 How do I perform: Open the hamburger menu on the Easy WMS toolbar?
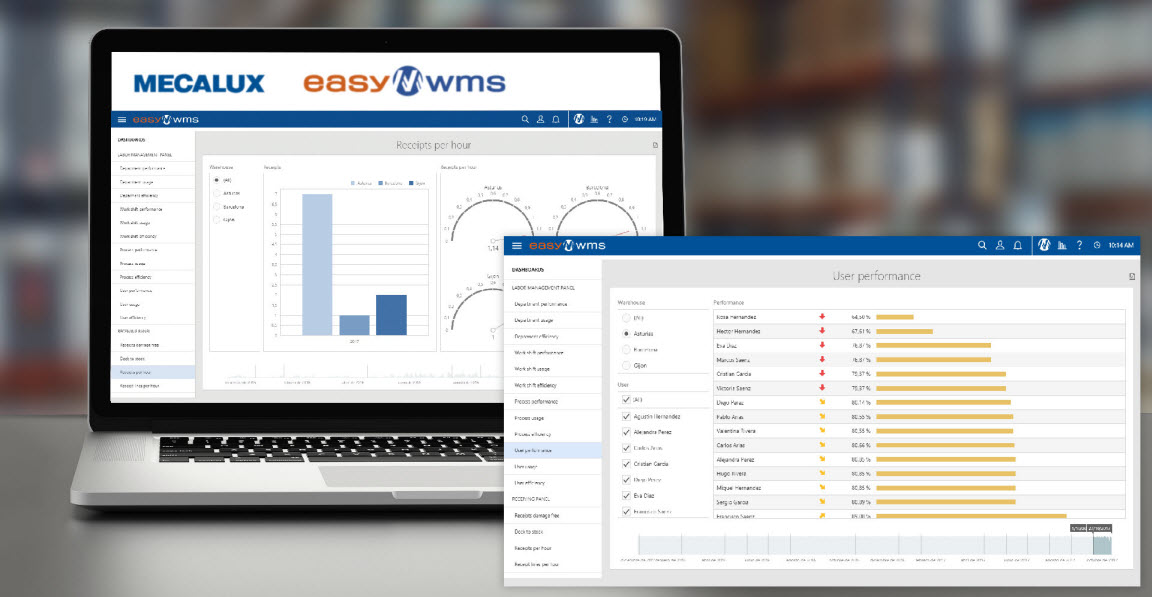[x=519, y=244]
